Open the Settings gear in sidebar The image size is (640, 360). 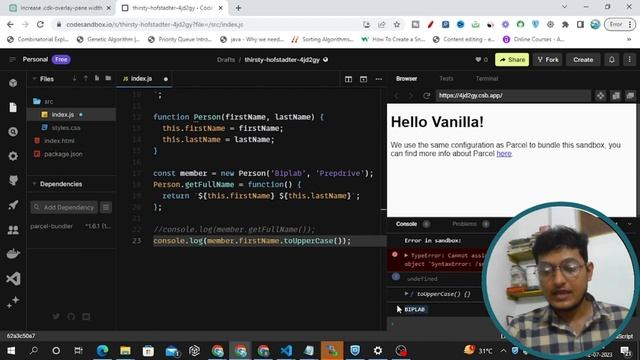[x=13, y=156]
